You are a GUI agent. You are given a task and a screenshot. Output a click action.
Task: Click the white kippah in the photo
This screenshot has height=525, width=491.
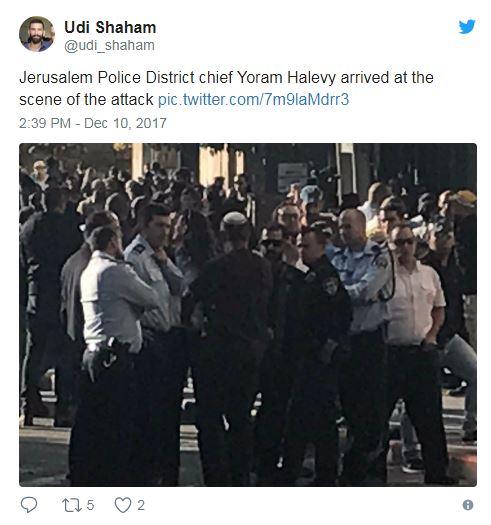point(234,218)
